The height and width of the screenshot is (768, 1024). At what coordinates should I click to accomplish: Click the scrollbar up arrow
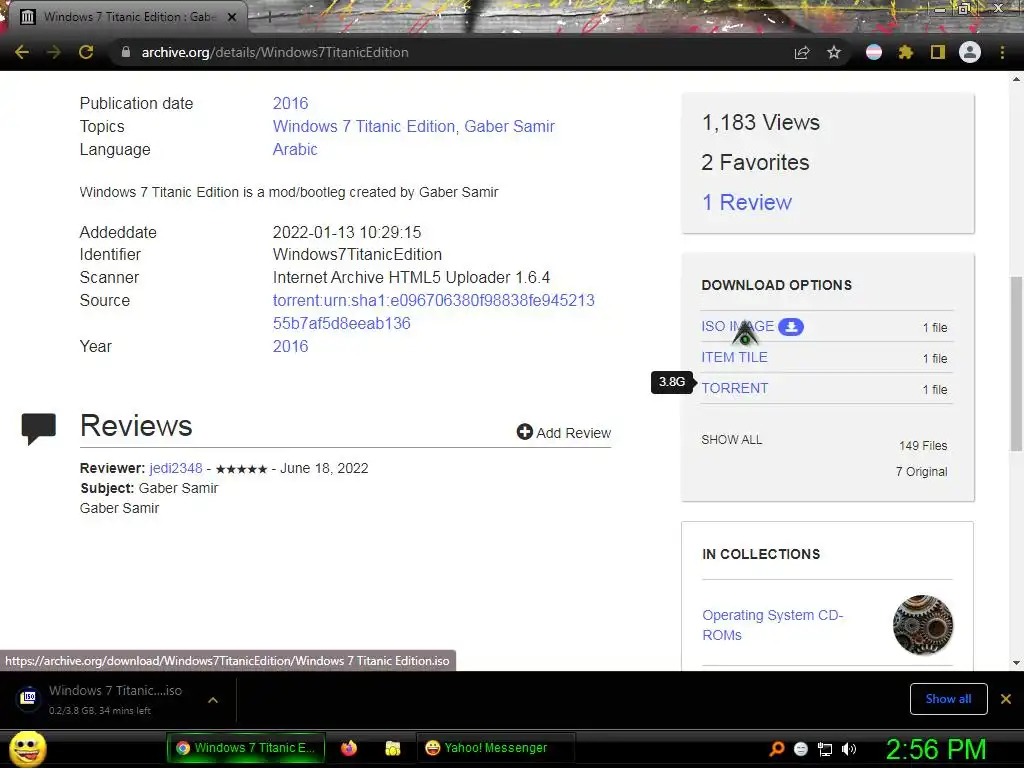(1016, 79)
